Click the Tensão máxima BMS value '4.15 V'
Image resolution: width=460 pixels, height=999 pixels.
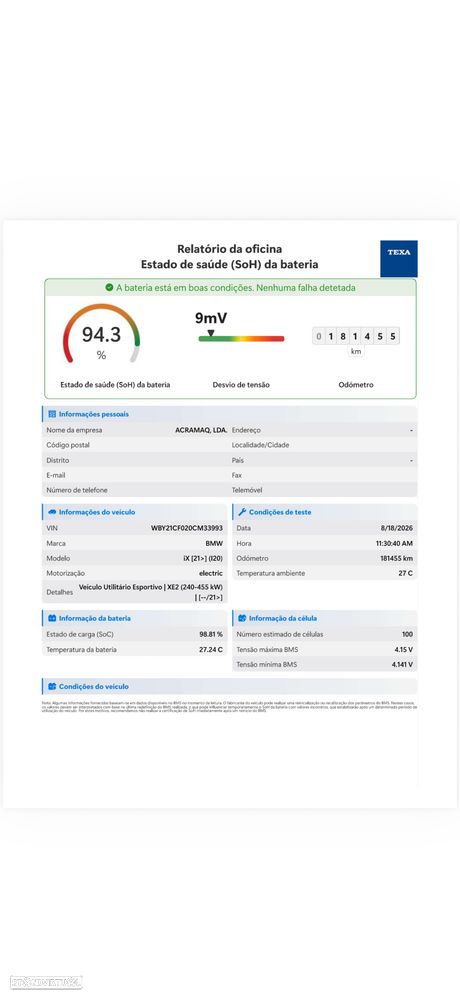(x=404, y=650)
